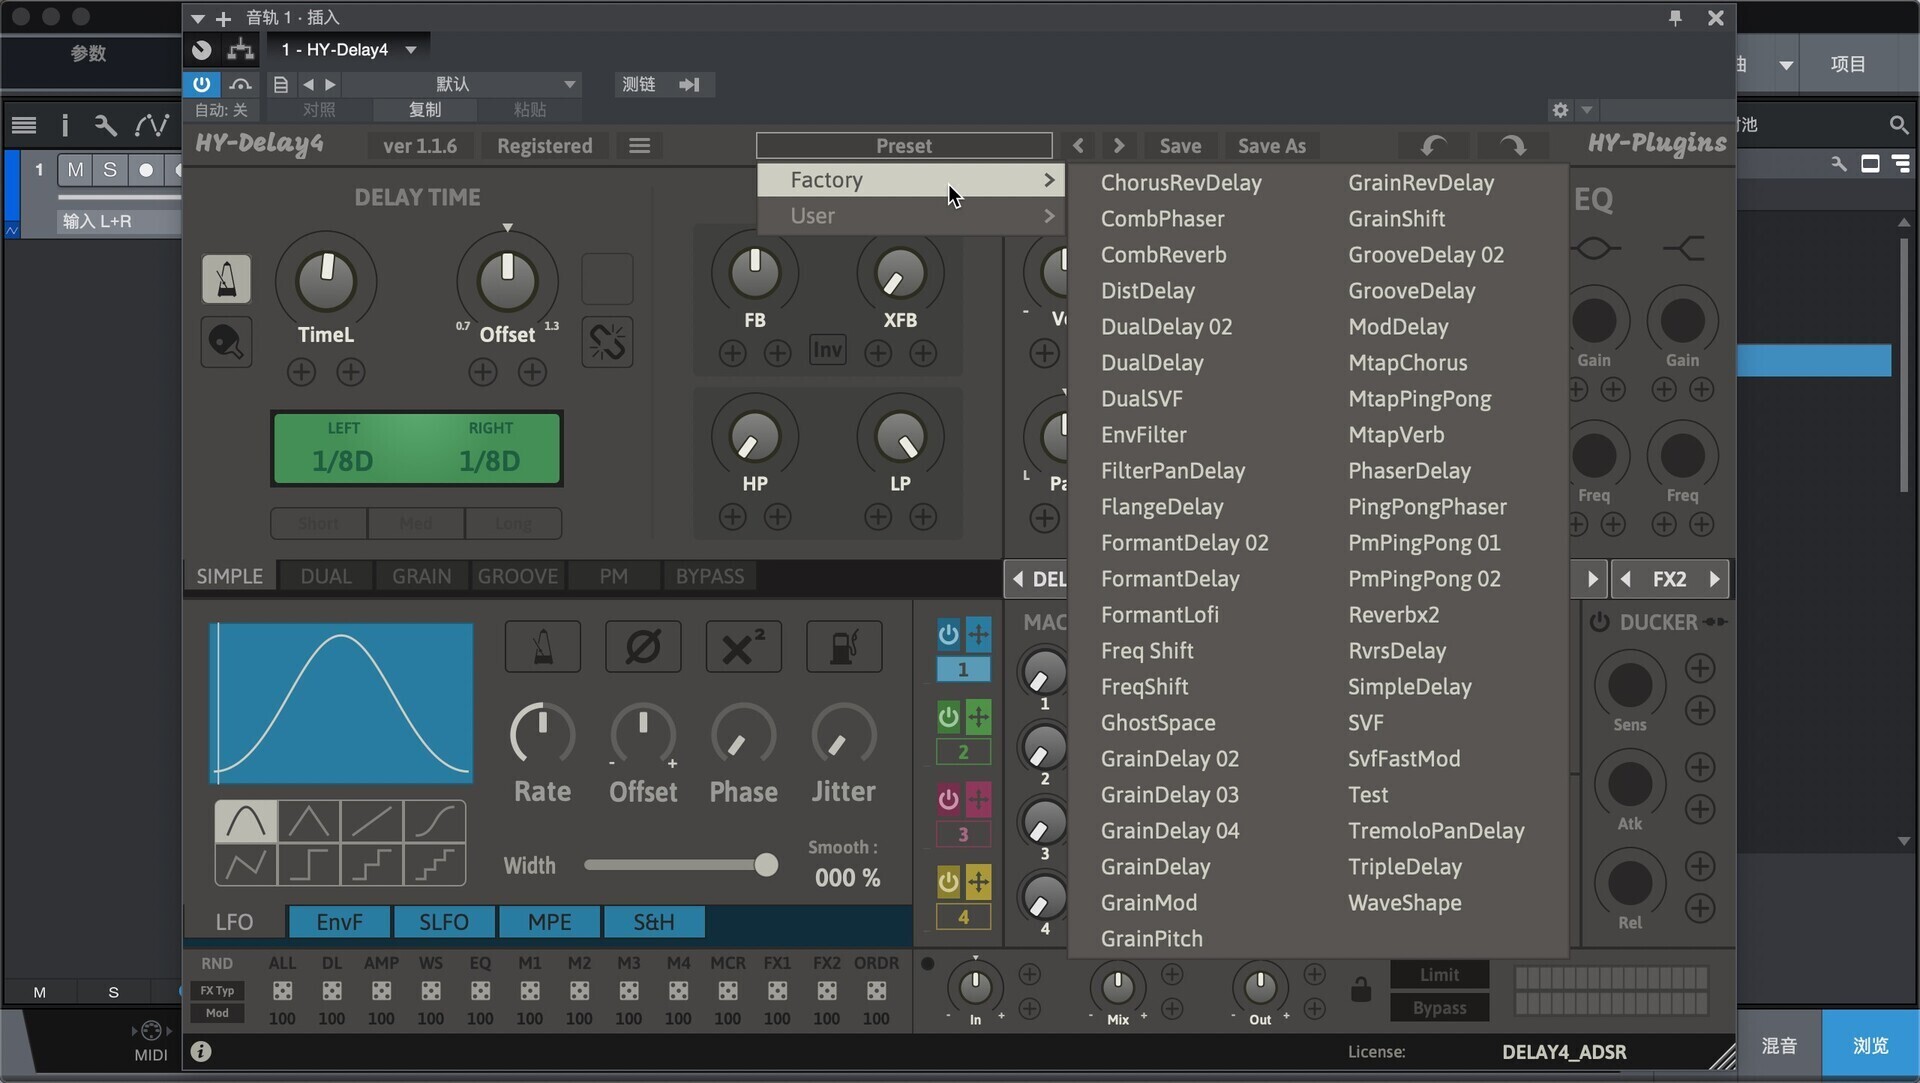Click the LFO waveform display
Image resolution: width=1920 pixels, height=1083 pixels.
click(x=341, y=703)
